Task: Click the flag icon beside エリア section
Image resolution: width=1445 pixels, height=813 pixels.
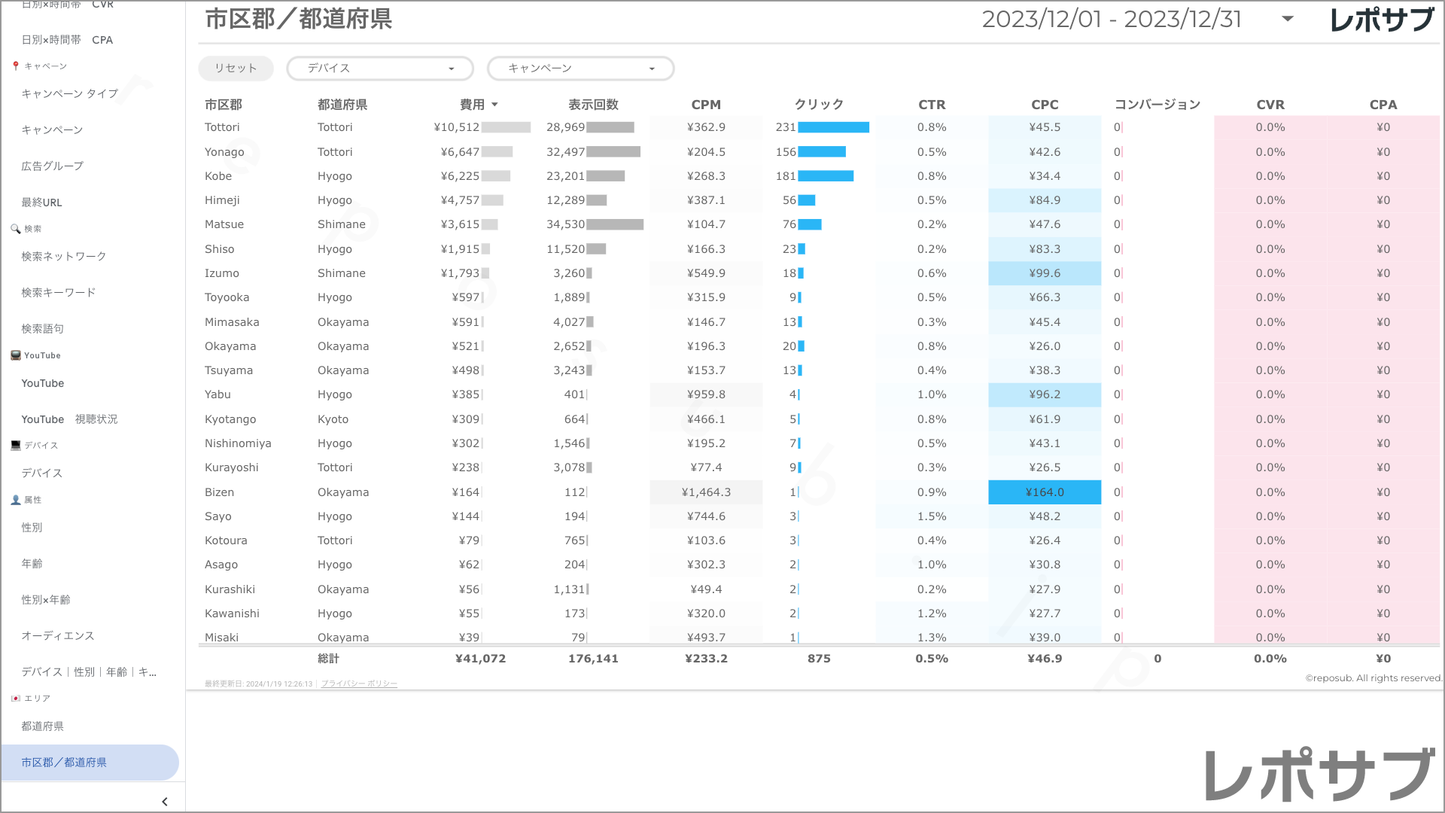Action: (15, 698)
